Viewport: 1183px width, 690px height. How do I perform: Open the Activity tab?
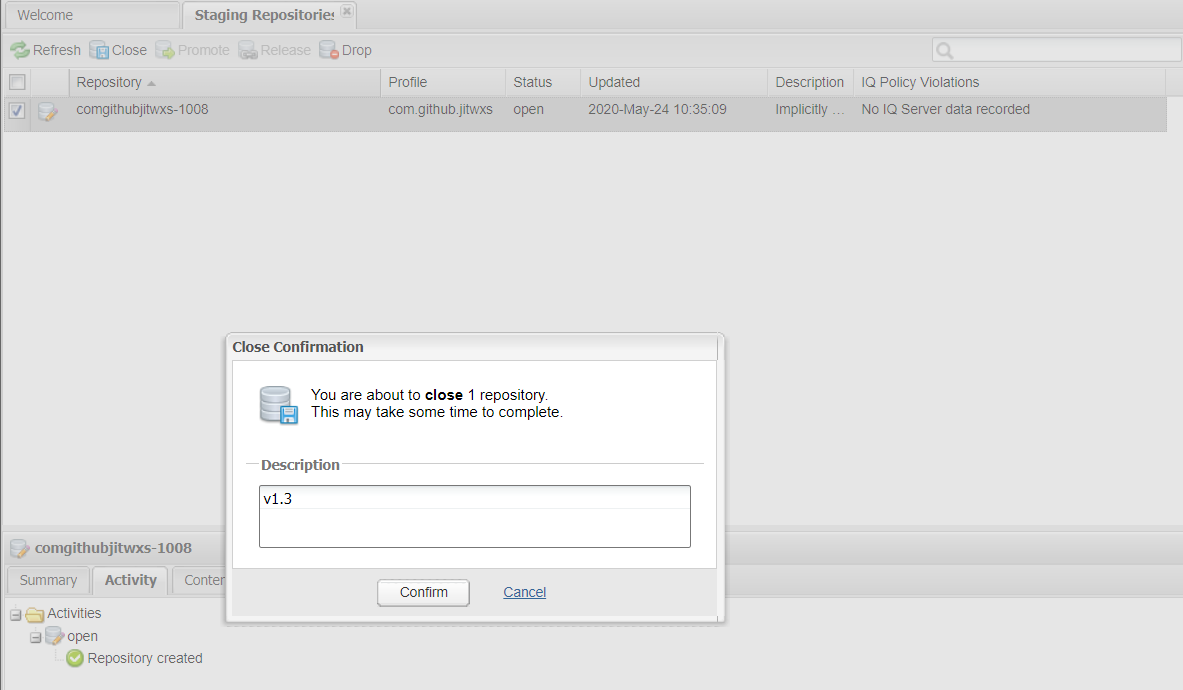point(131,580)
